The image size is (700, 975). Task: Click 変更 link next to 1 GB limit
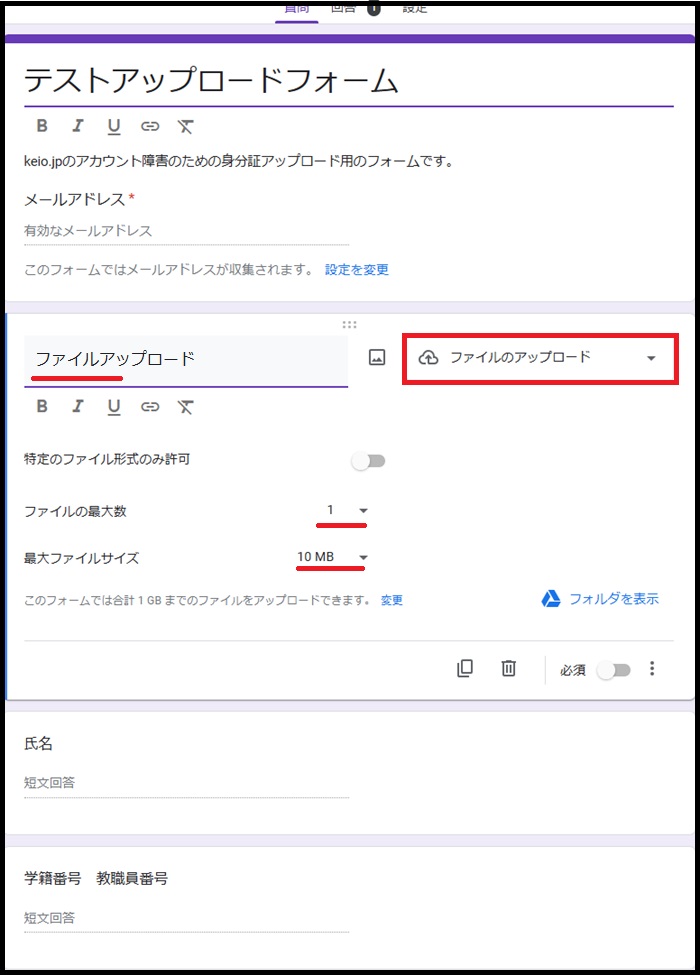pyautogui.click(x=392, y=601)
